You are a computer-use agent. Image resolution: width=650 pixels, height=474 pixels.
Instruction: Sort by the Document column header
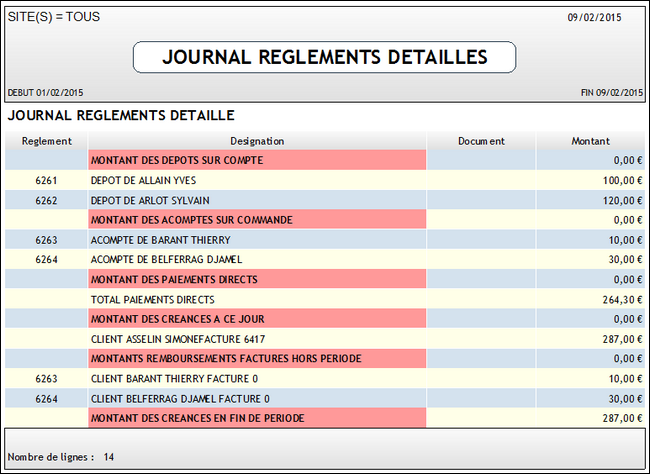tap(481, 141)
